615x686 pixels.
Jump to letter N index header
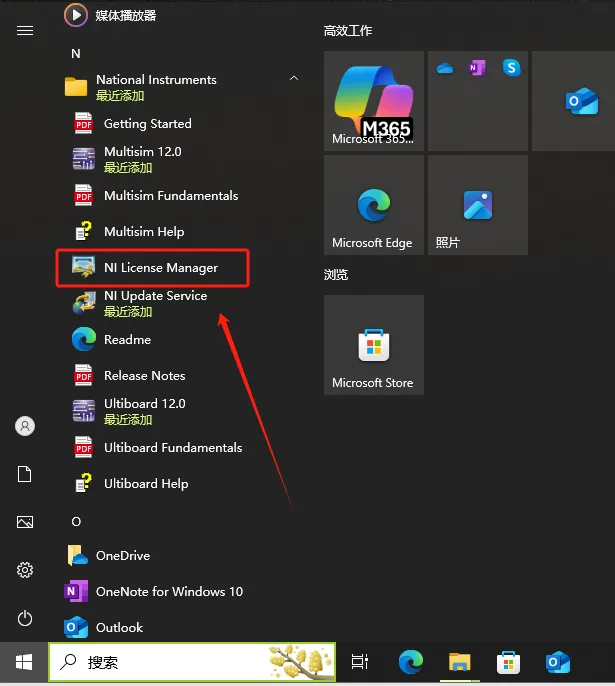point(76,53)
